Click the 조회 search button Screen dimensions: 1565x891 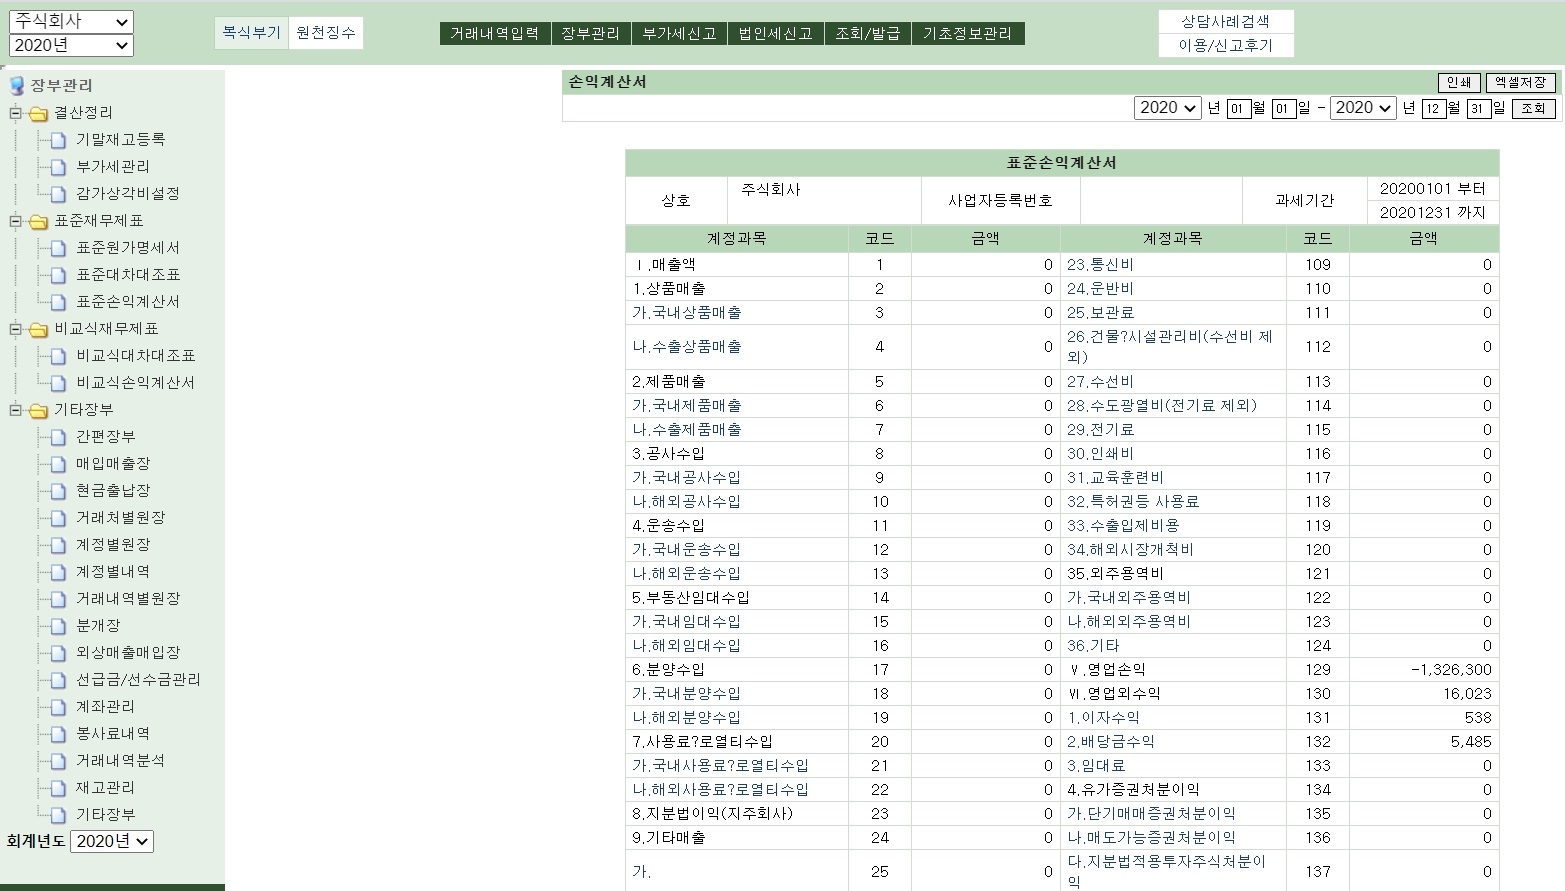(1534, 108)
